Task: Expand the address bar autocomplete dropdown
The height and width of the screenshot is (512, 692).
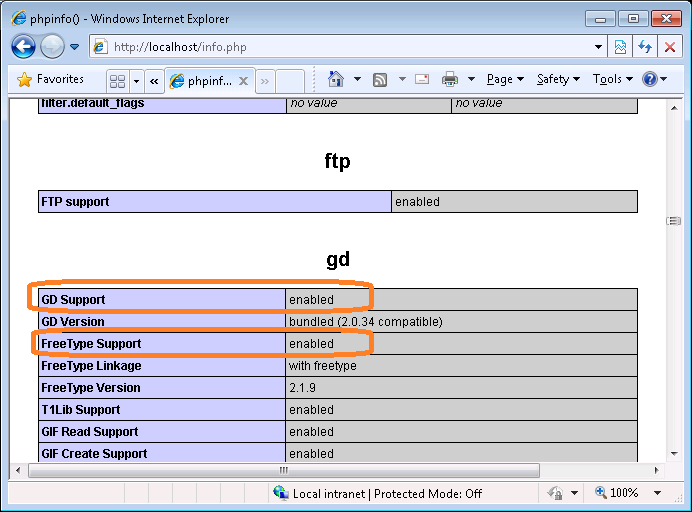Action: tap(598, 47)
